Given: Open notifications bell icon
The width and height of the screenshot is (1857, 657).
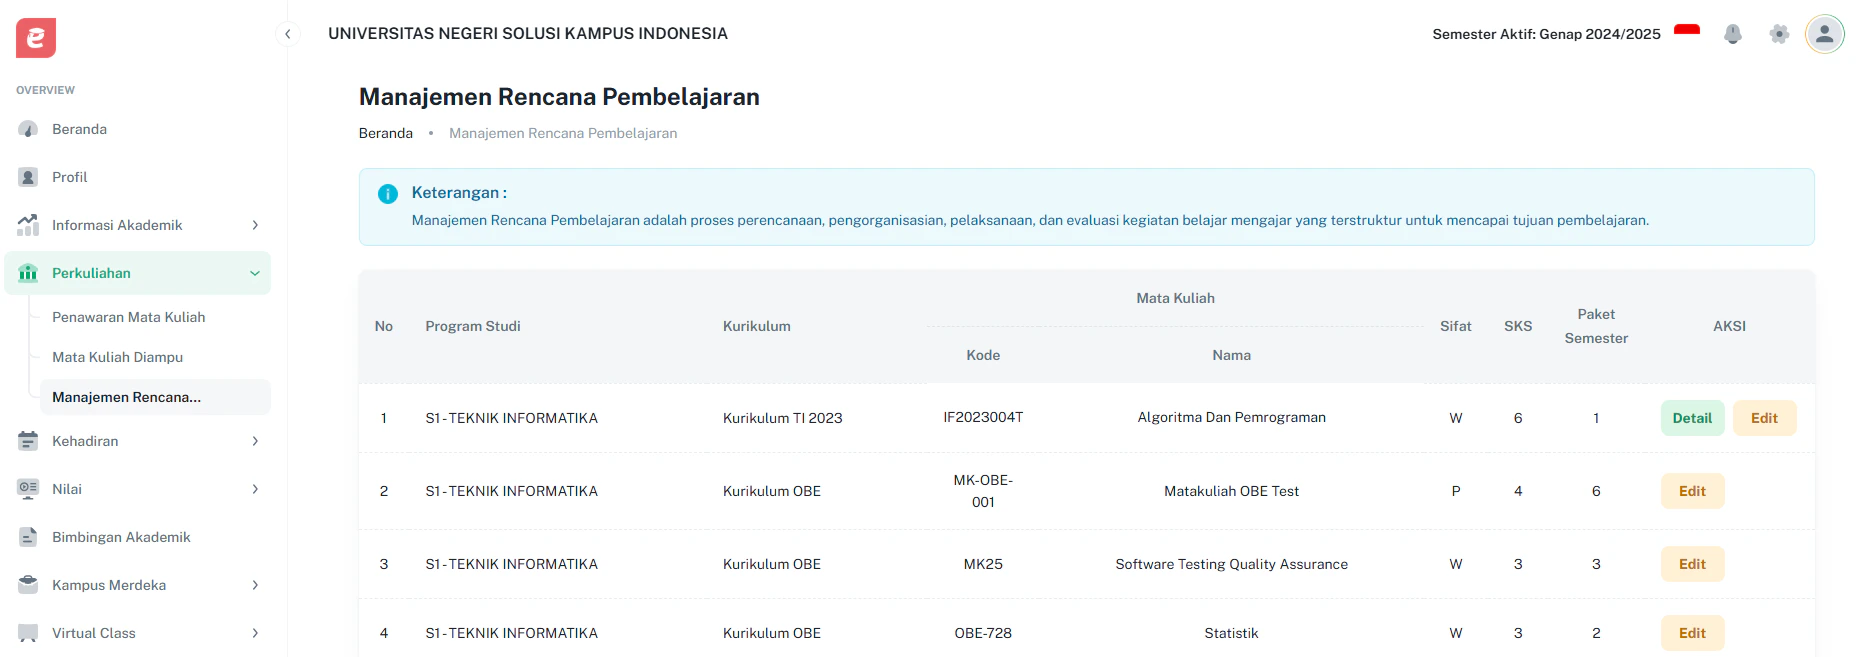Looking at the screenshot, I should point(1733,34).
